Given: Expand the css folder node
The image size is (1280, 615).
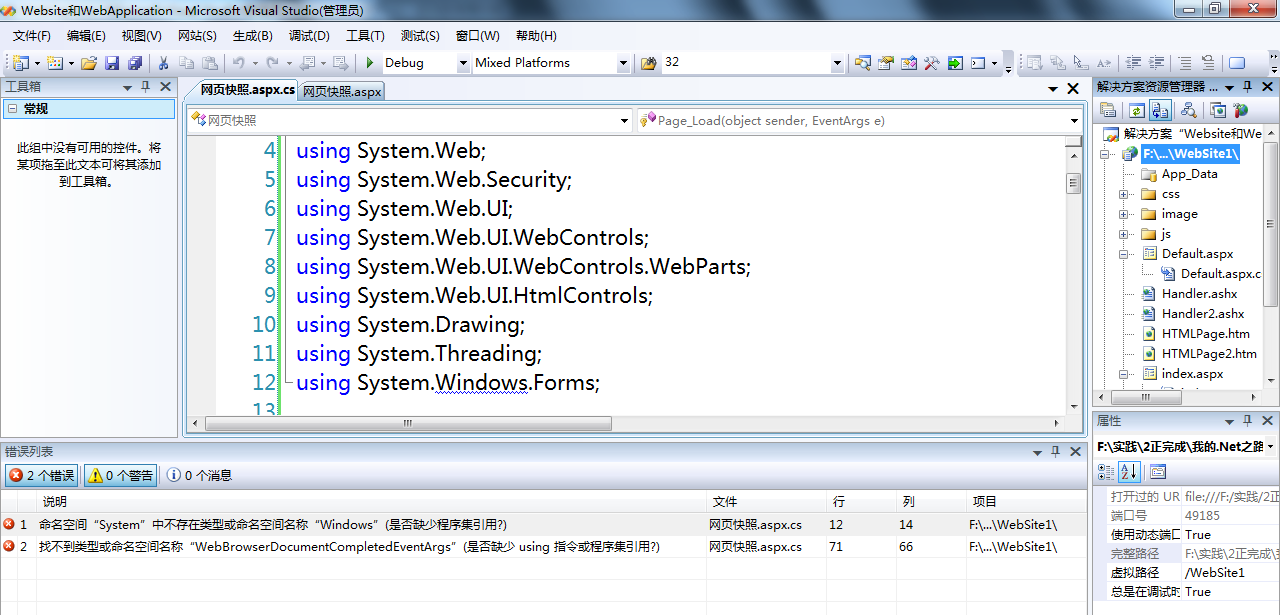Looking at the screenshot, I should [1124, 194].
